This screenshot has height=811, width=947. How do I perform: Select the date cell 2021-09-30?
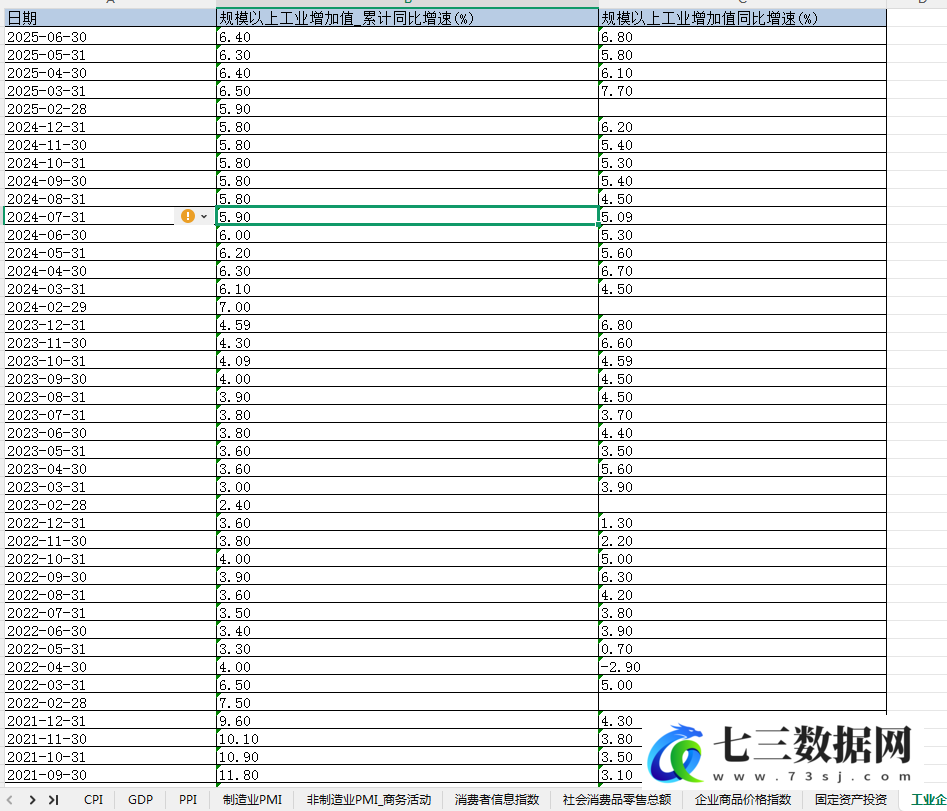click(111, 775)
